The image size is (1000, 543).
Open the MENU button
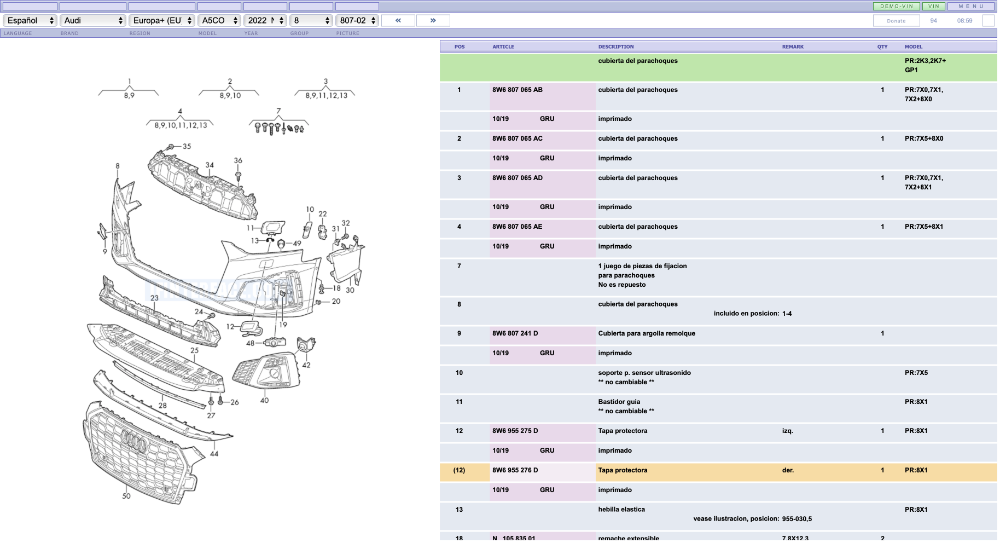point(971,6)
